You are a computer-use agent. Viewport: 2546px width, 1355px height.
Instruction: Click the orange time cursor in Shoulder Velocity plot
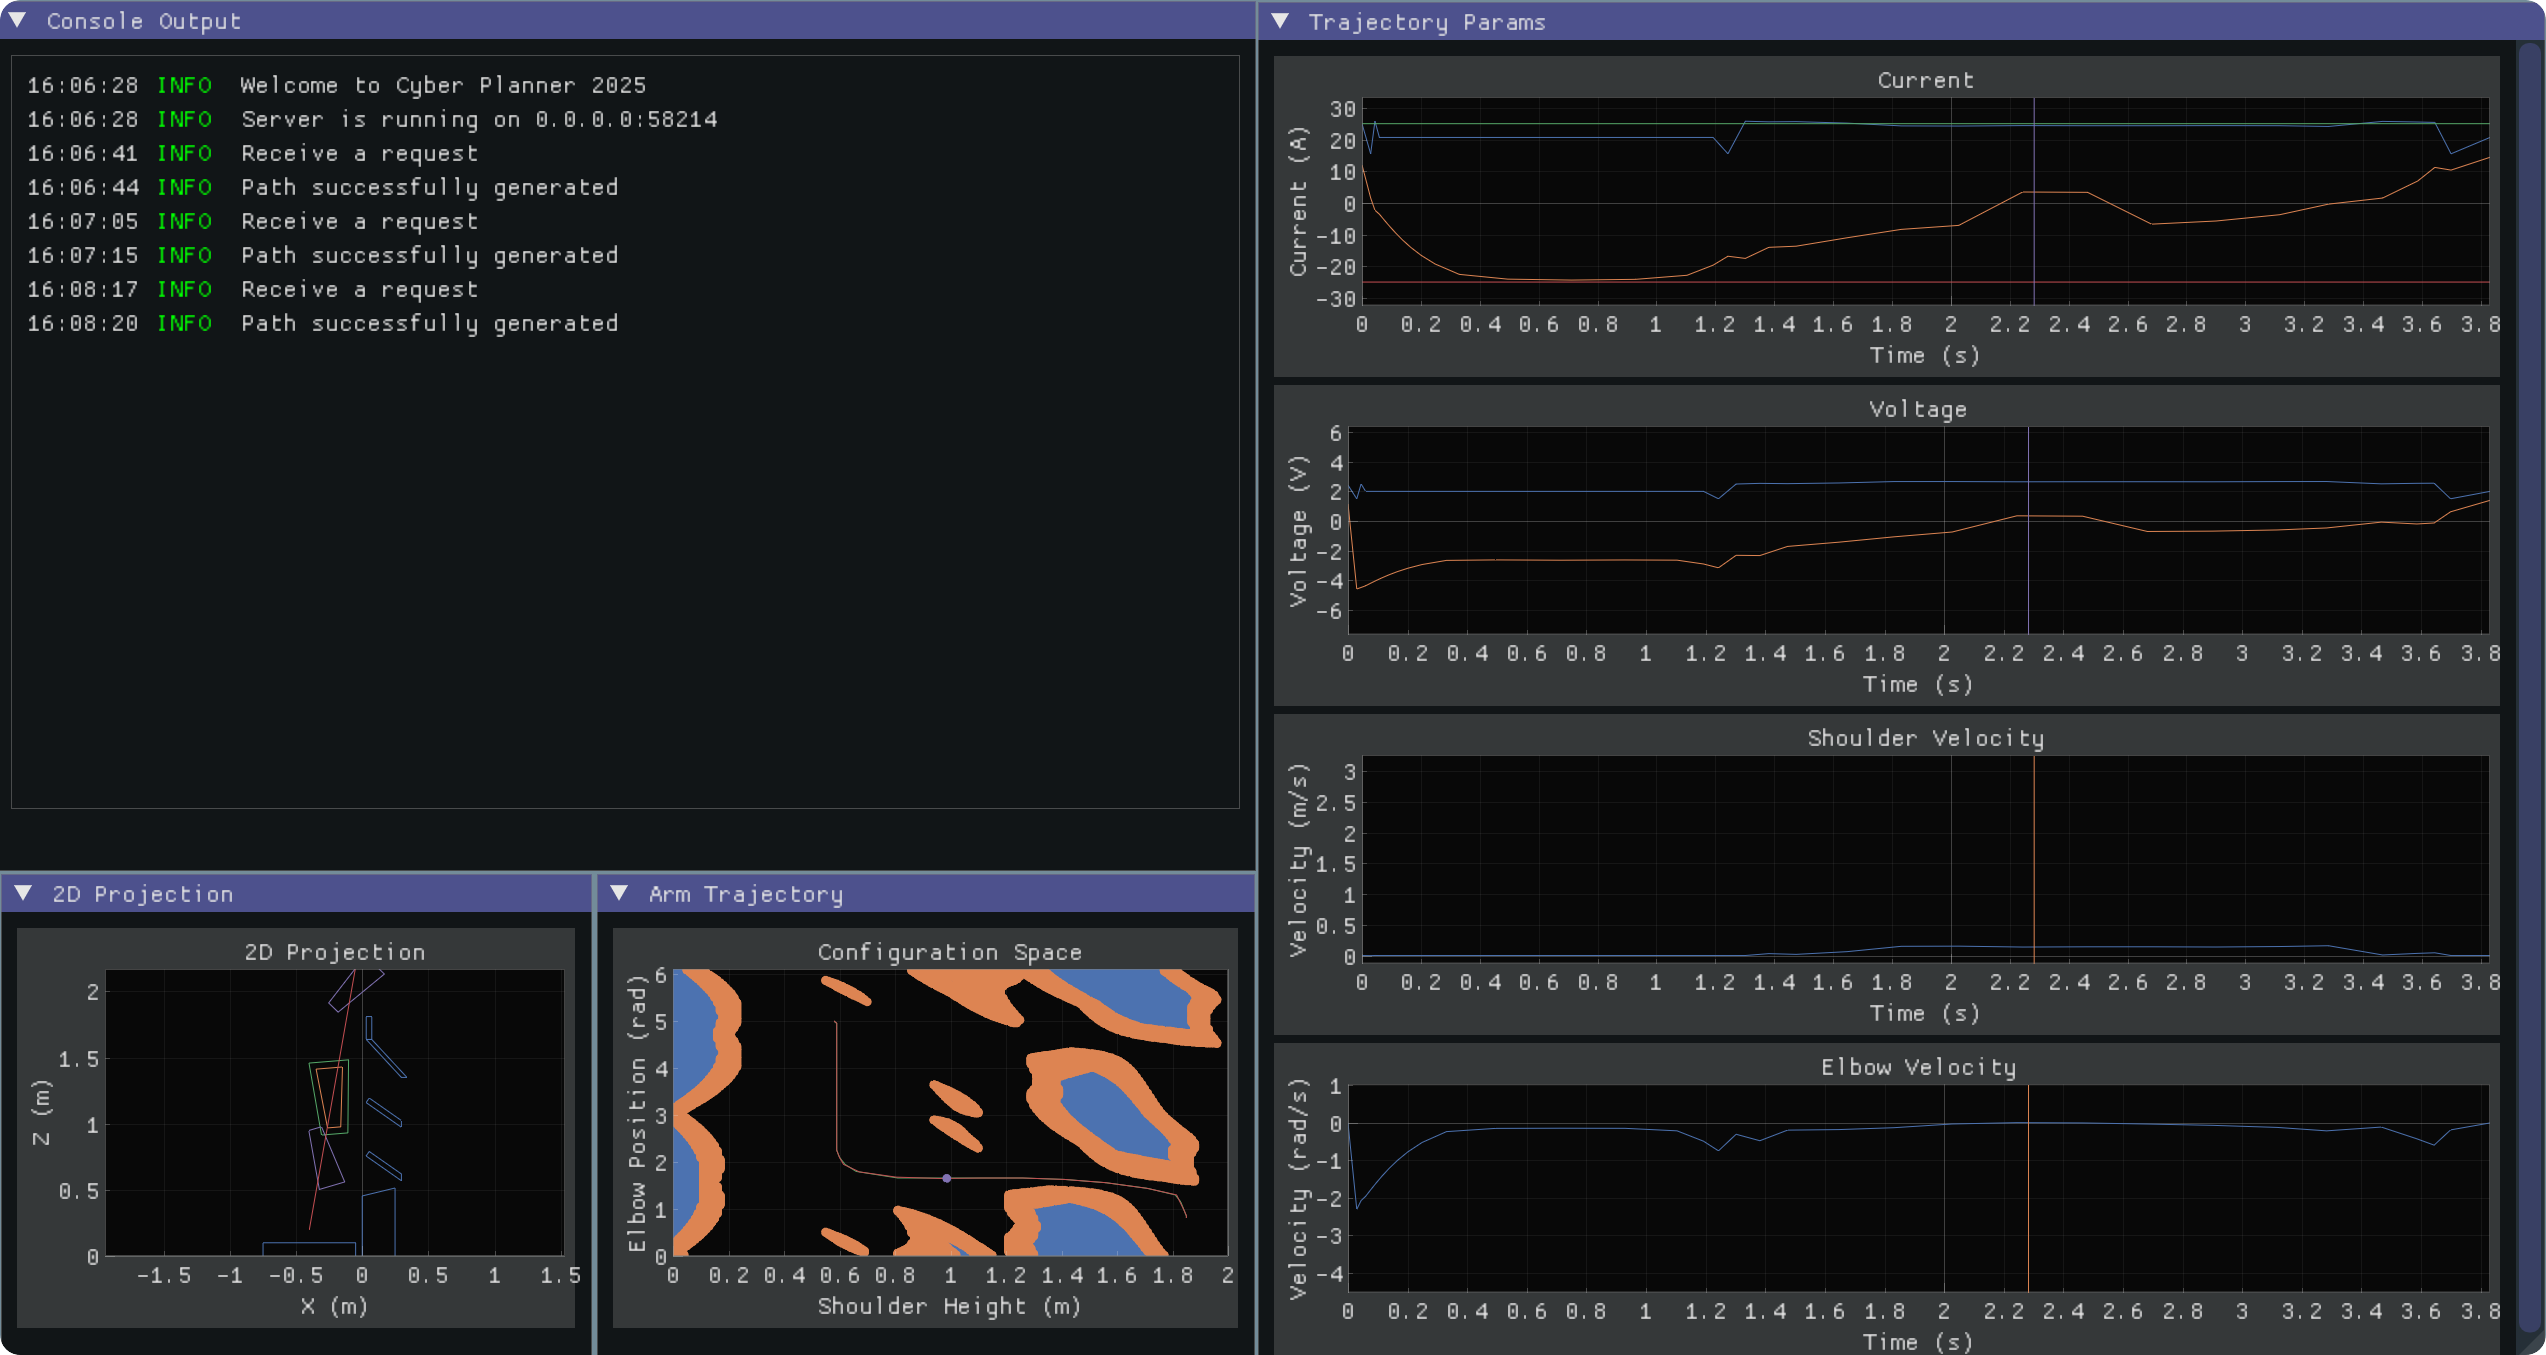pos(2033,858)
